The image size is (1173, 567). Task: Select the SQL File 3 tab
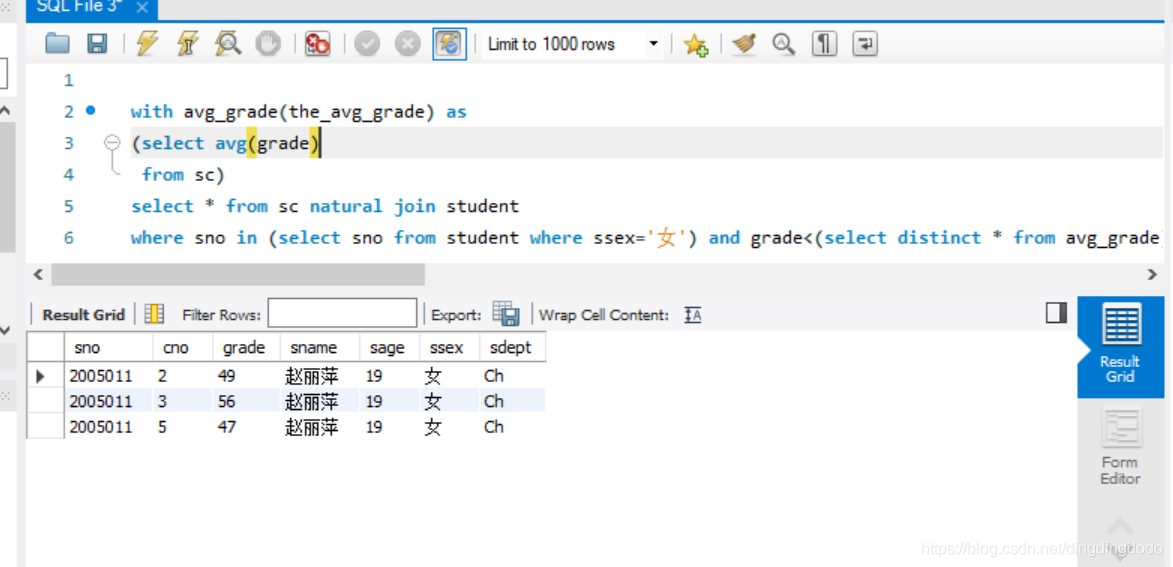[91, 8]
